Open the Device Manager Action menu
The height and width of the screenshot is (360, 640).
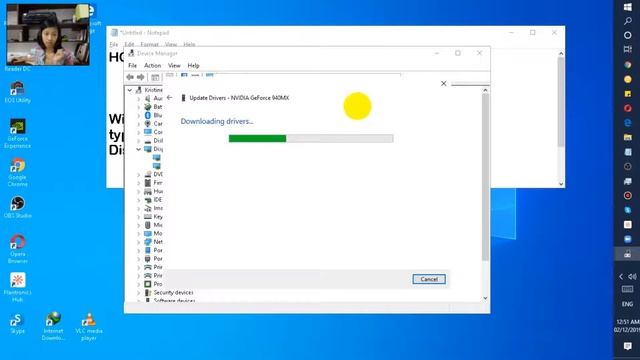152,65
